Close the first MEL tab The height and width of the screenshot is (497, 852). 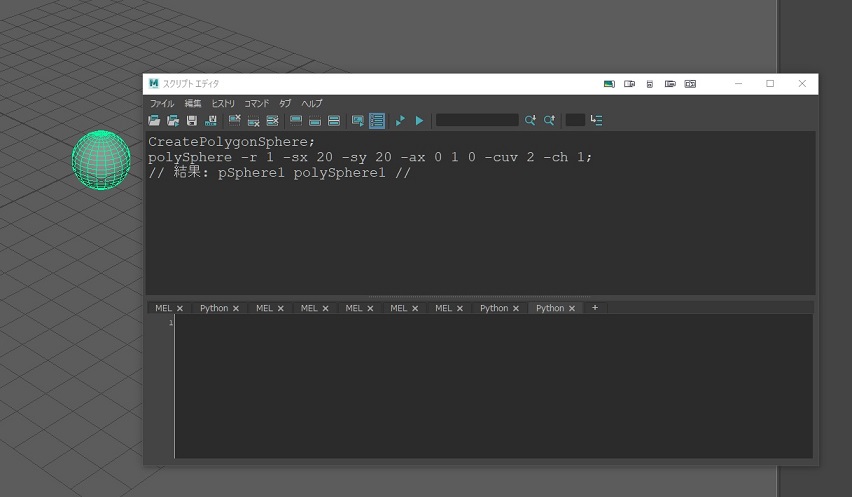pos(180,309)
